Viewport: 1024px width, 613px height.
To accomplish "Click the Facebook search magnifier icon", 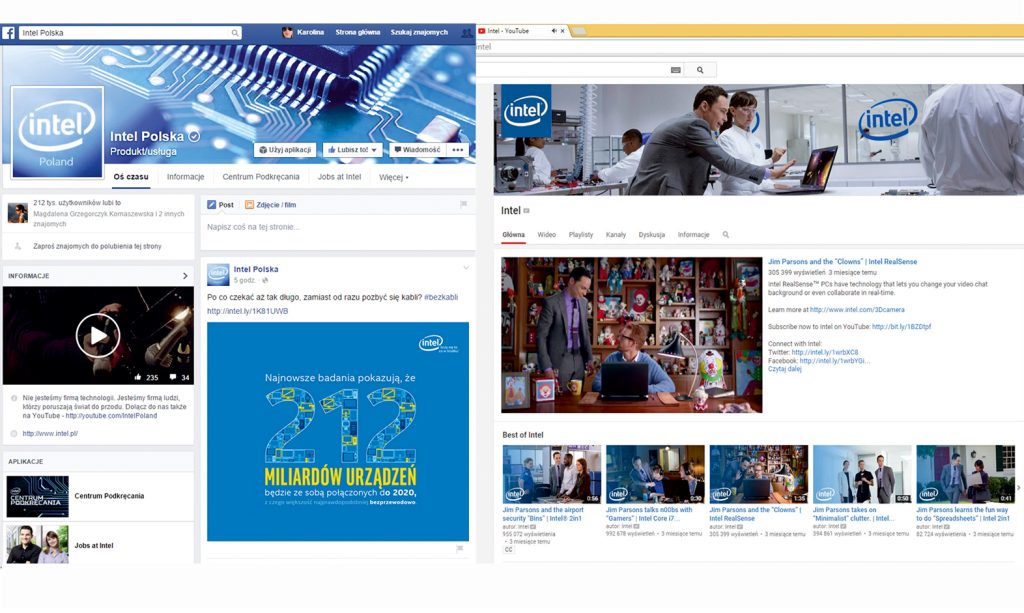I will click(x=235, y=33).
